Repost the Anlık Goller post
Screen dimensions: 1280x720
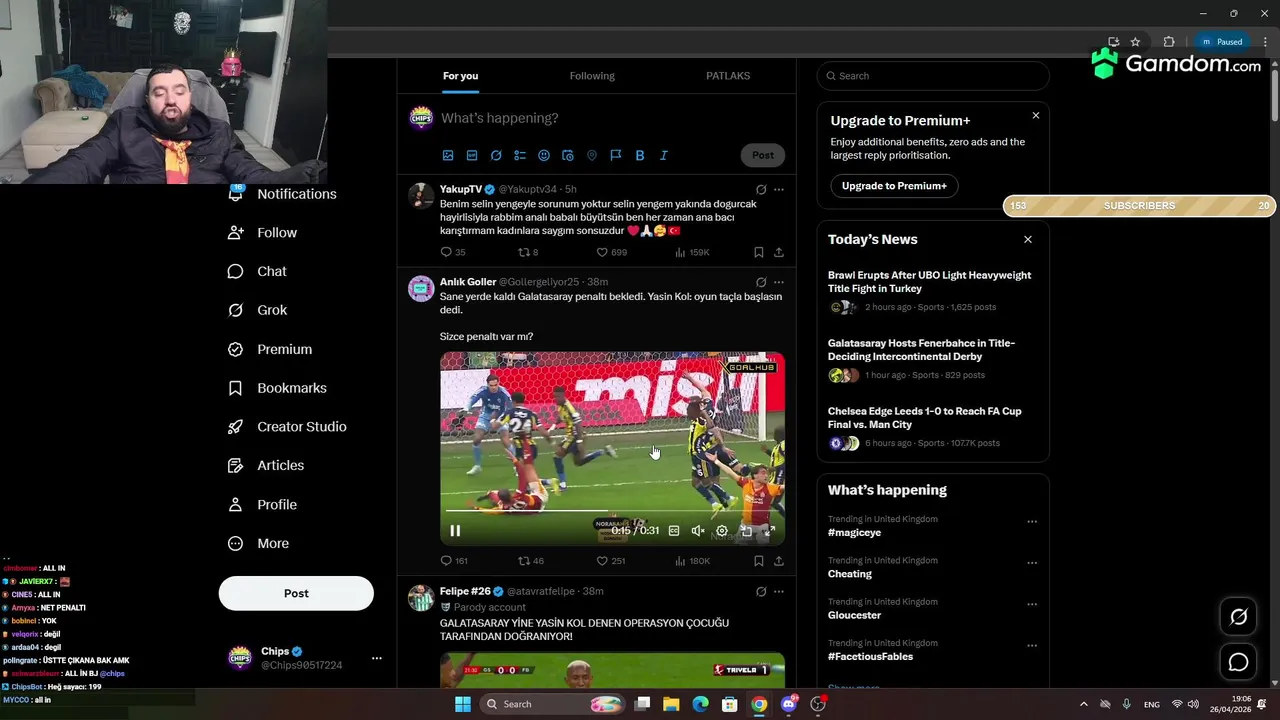(531, 561)
